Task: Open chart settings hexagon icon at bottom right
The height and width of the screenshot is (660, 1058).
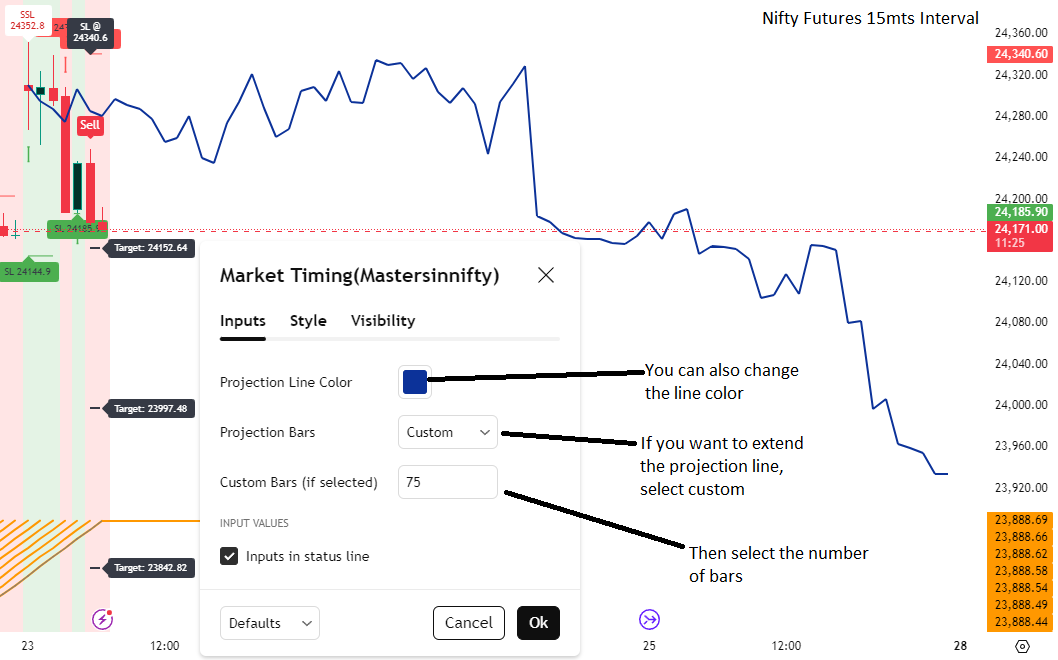Action: (1022, 646)
